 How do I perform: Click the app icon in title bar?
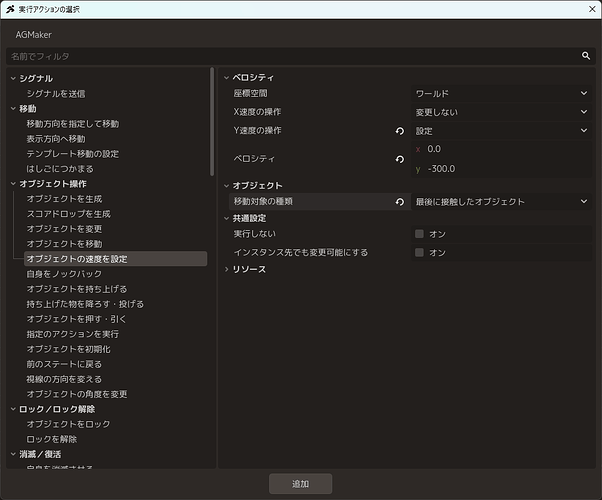coord(10,9)
